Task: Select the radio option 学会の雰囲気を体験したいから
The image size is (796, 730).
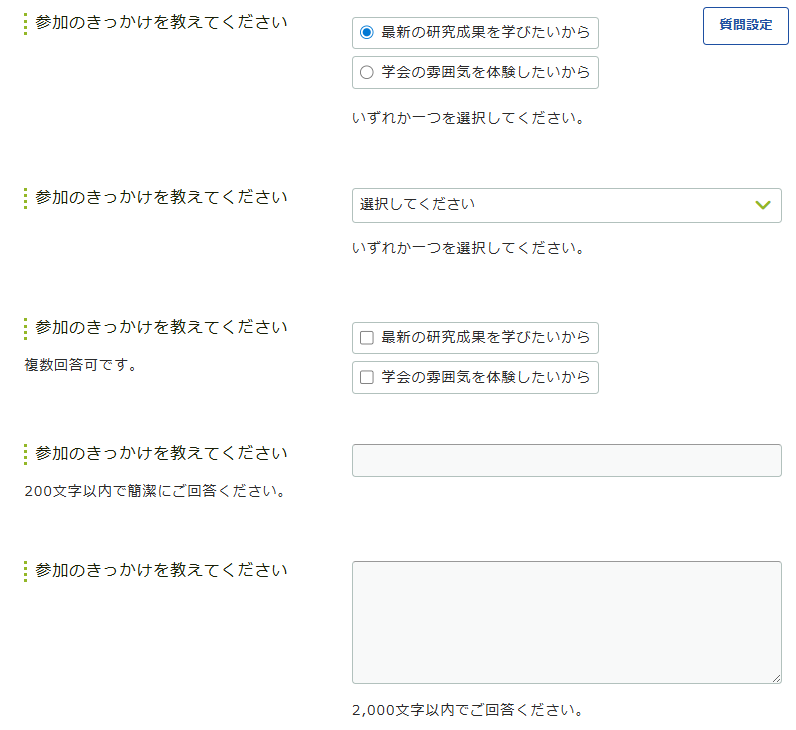Action: [367, 72]
